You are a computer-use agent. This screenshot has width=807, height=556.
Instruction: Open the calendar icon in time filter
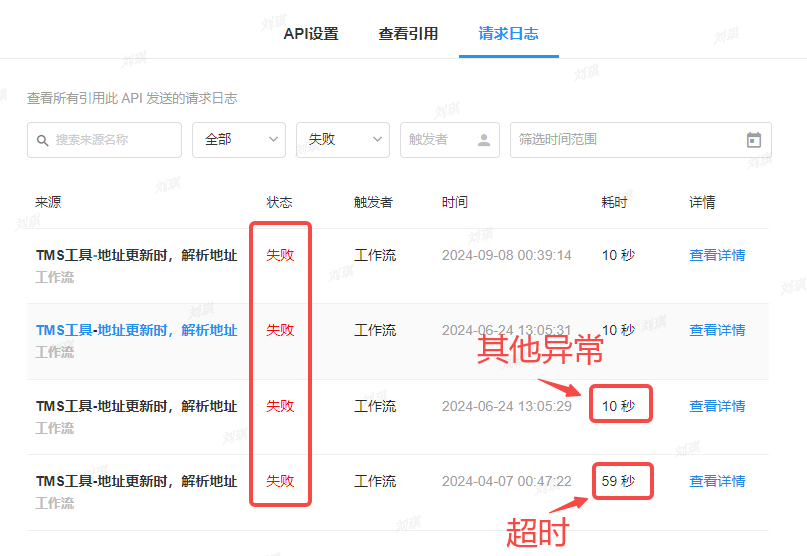tap(754, 140)
